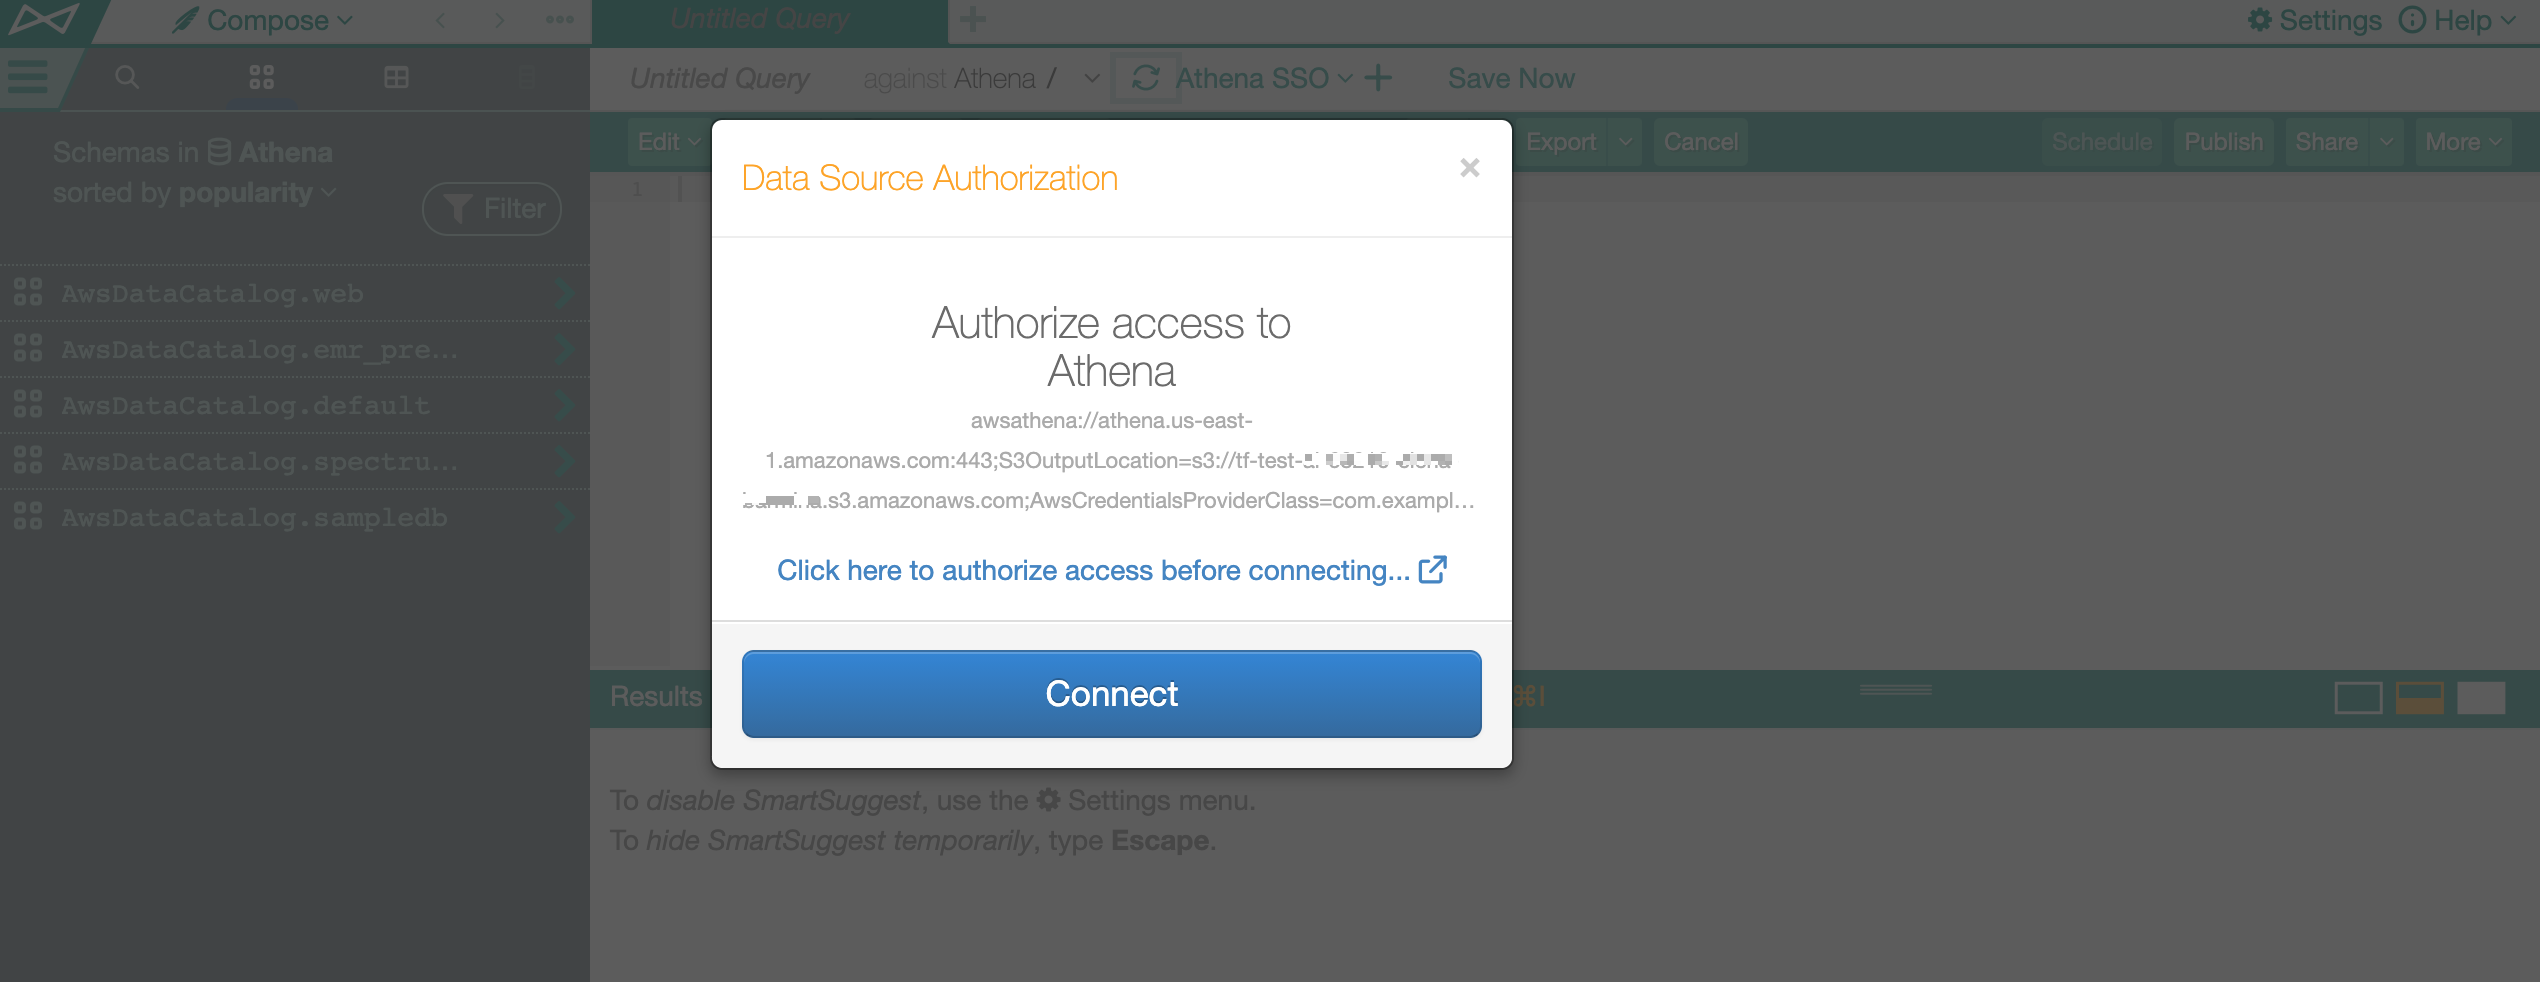2540x982 pixels.
Task: Click the Publish button
Action: [x=2223, y=142]
